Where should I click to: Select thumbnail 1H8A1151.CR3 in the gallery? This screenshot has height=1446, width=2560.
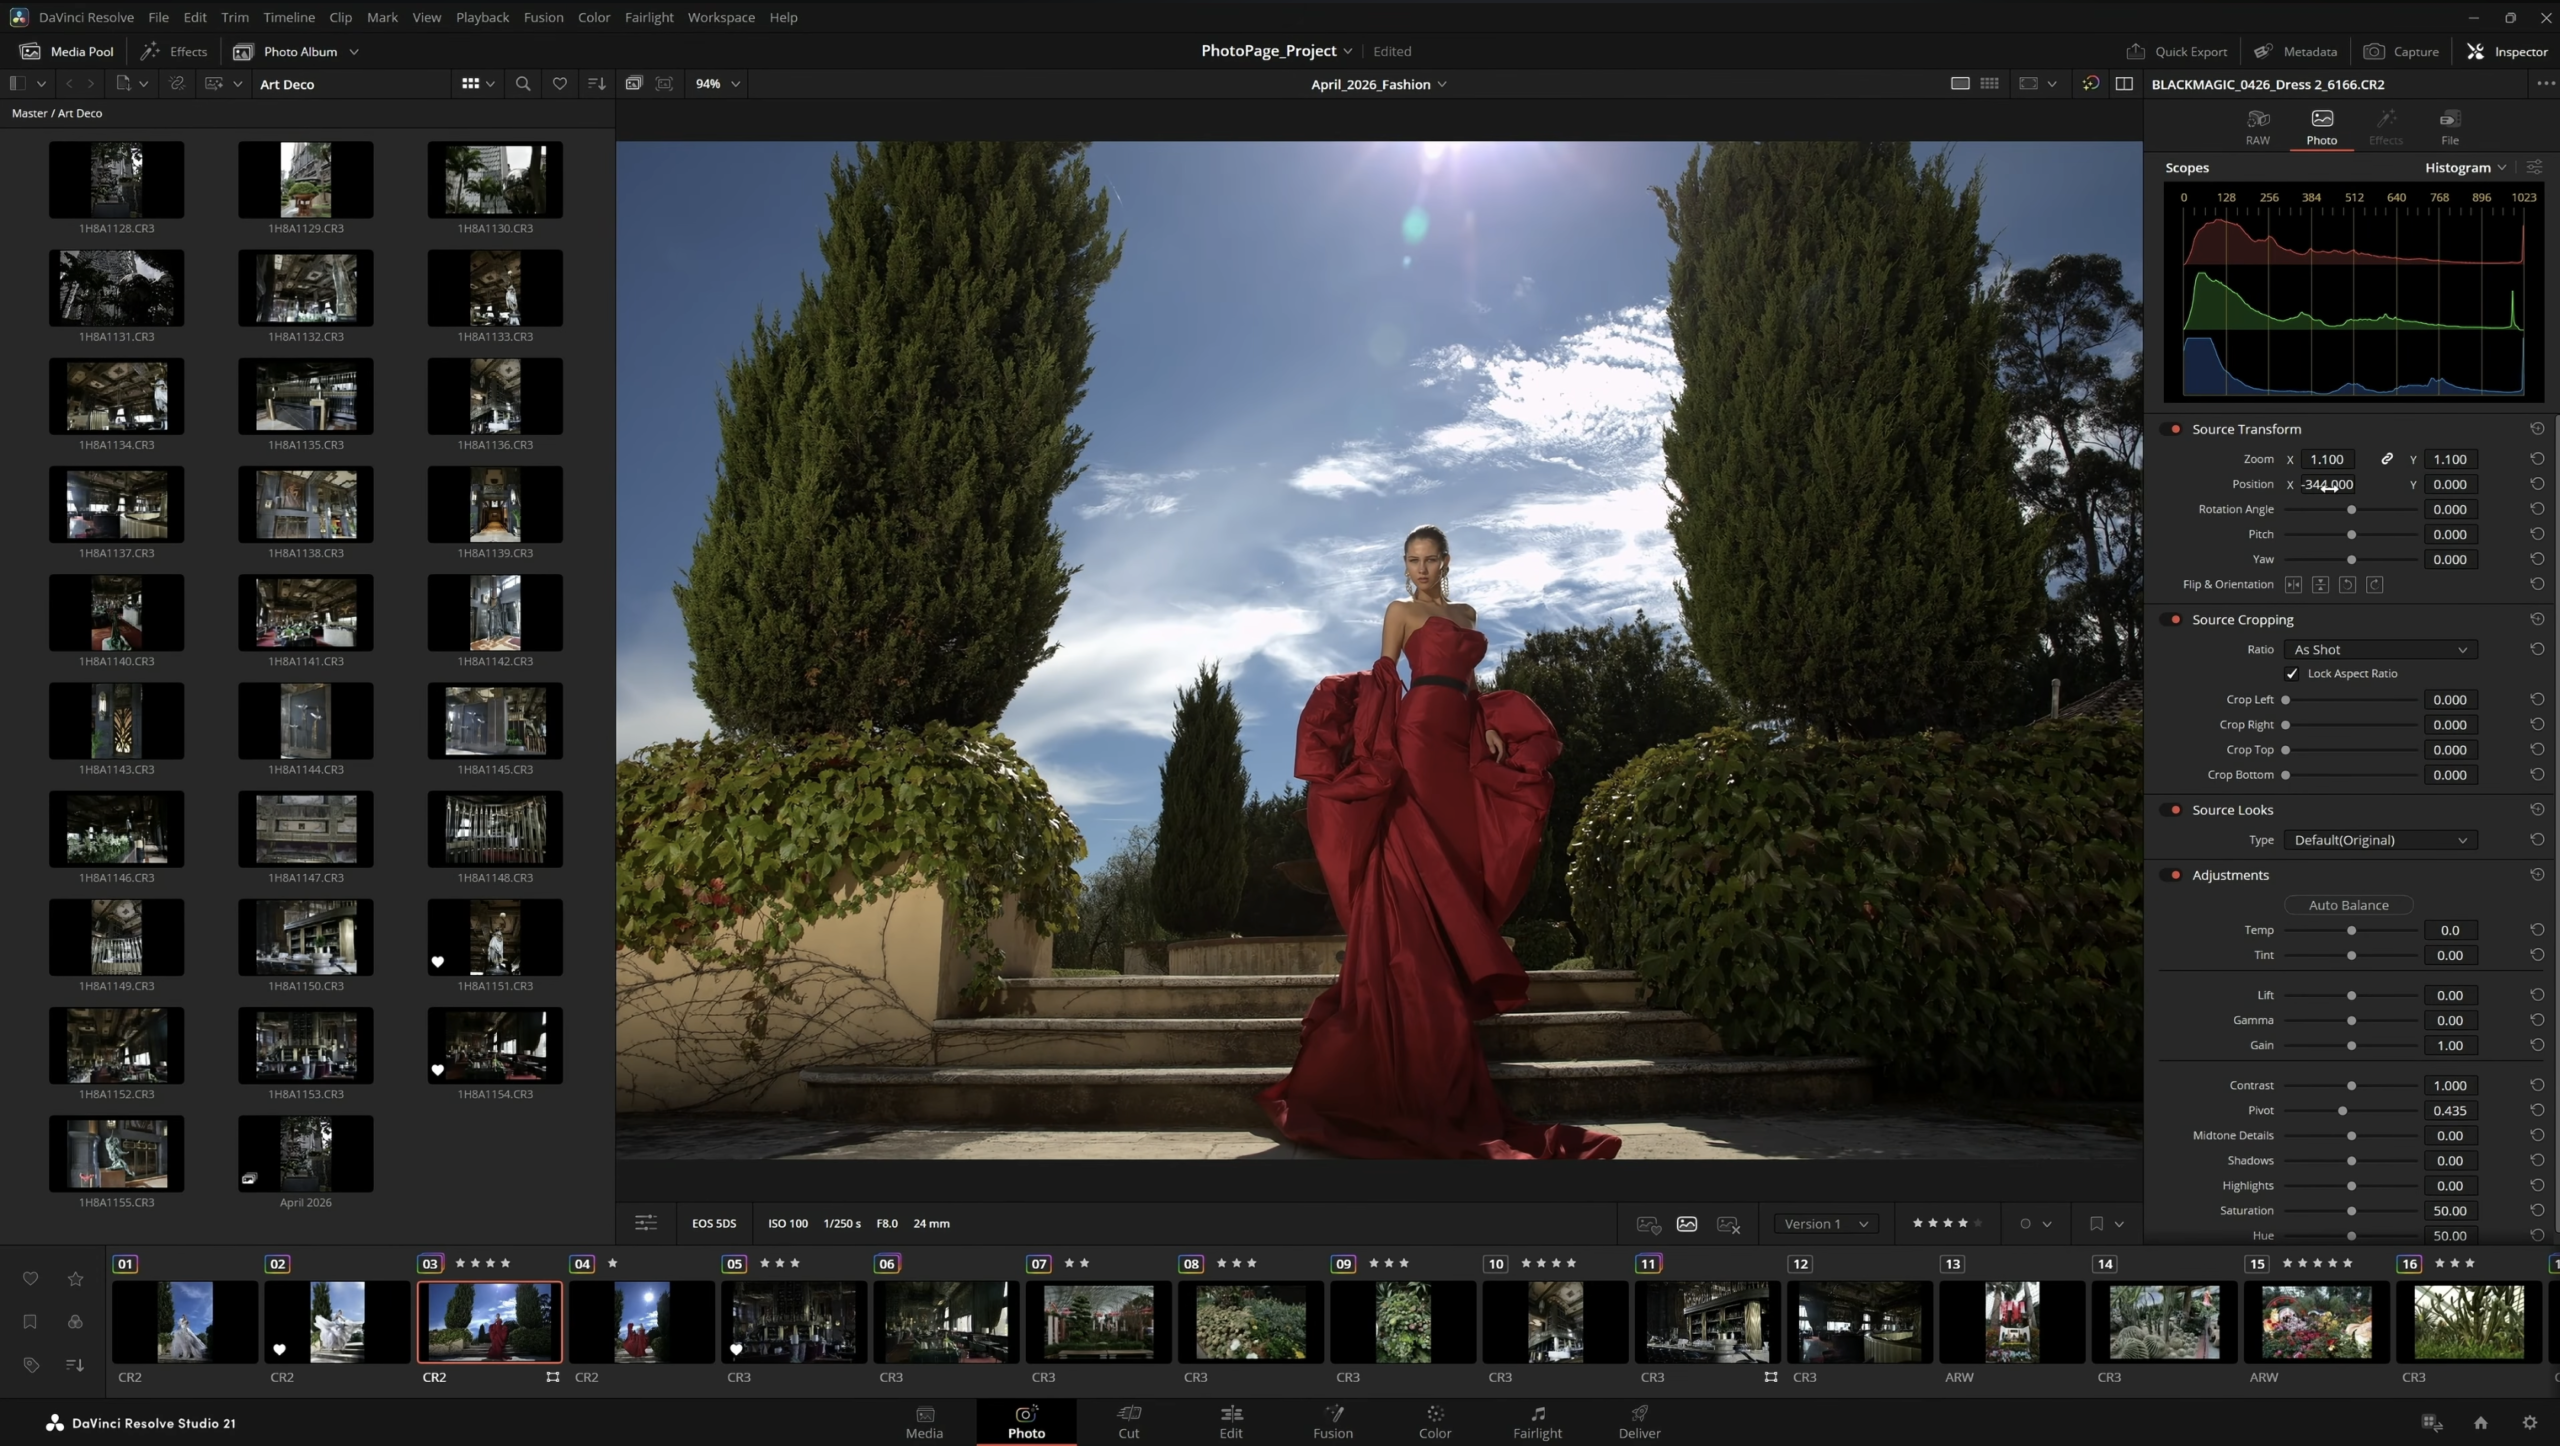click(495, 938)
